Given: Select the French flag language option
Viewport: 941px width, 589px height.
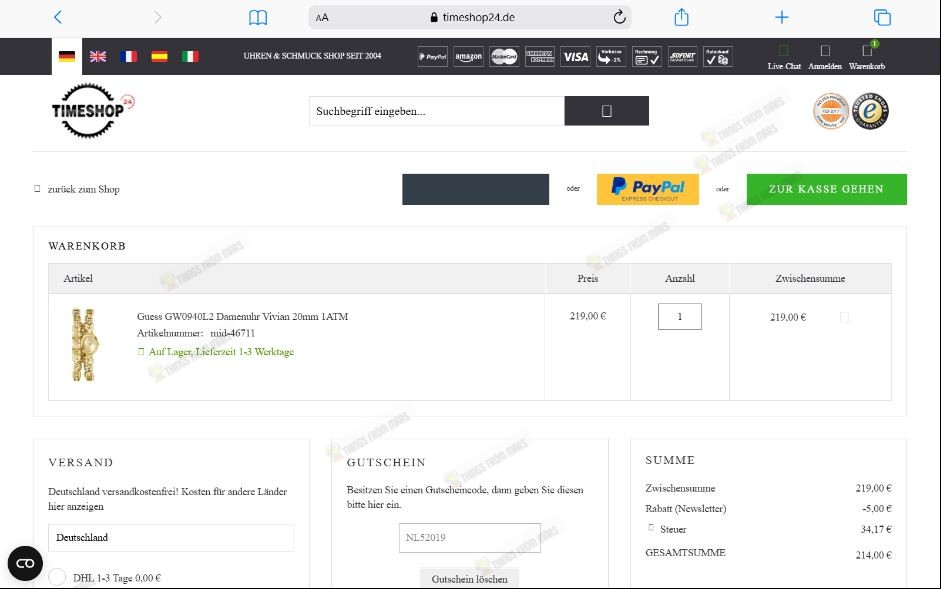Looking at the screenshot, I should [128, 56].
